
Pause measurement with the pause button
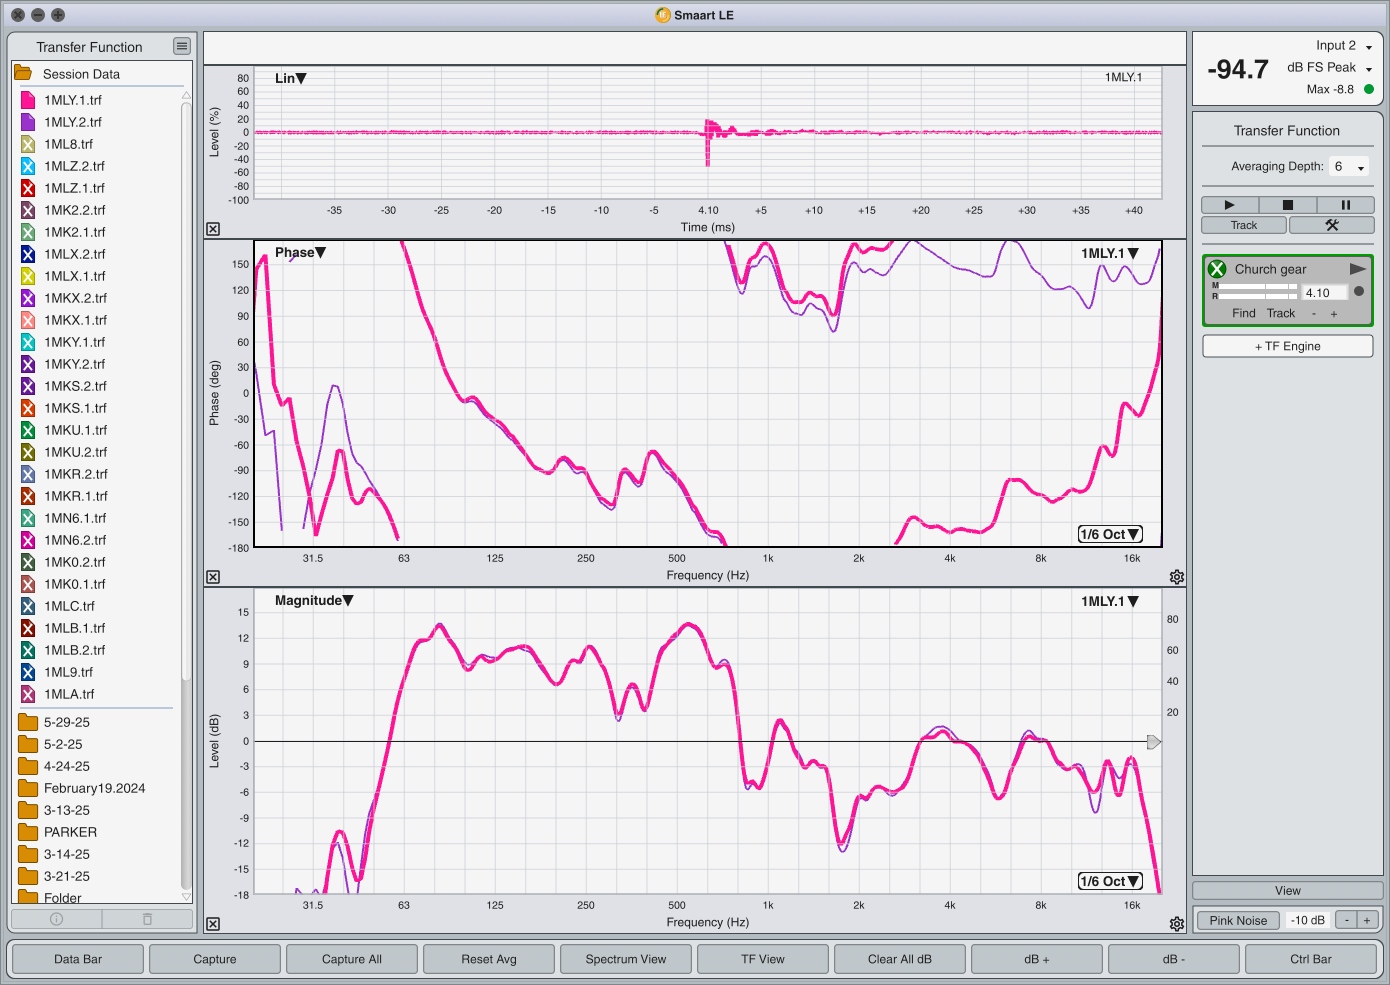point(1346,204)
